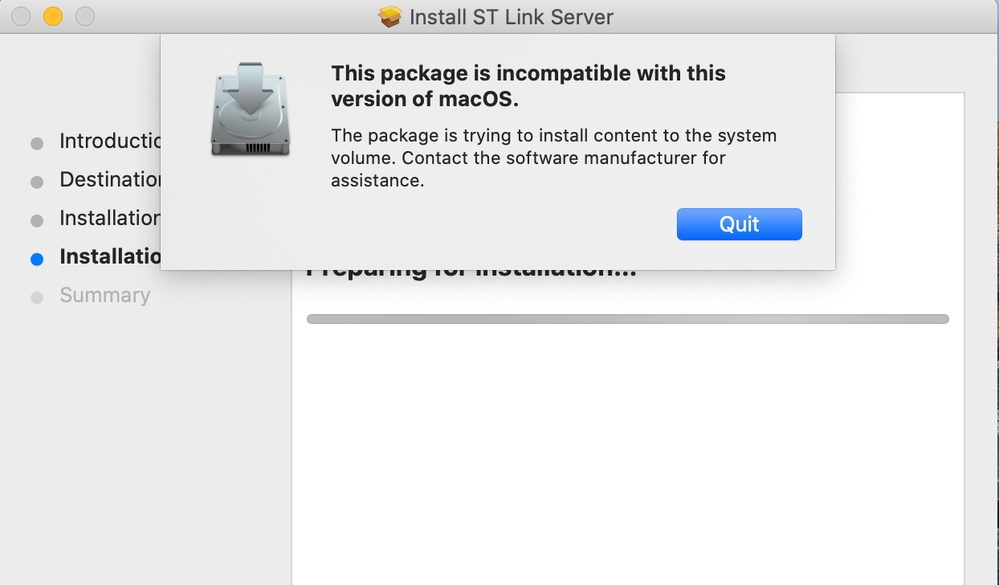Click the gray bullet beside Introduction
999x585 pixels.
point(37,143)
